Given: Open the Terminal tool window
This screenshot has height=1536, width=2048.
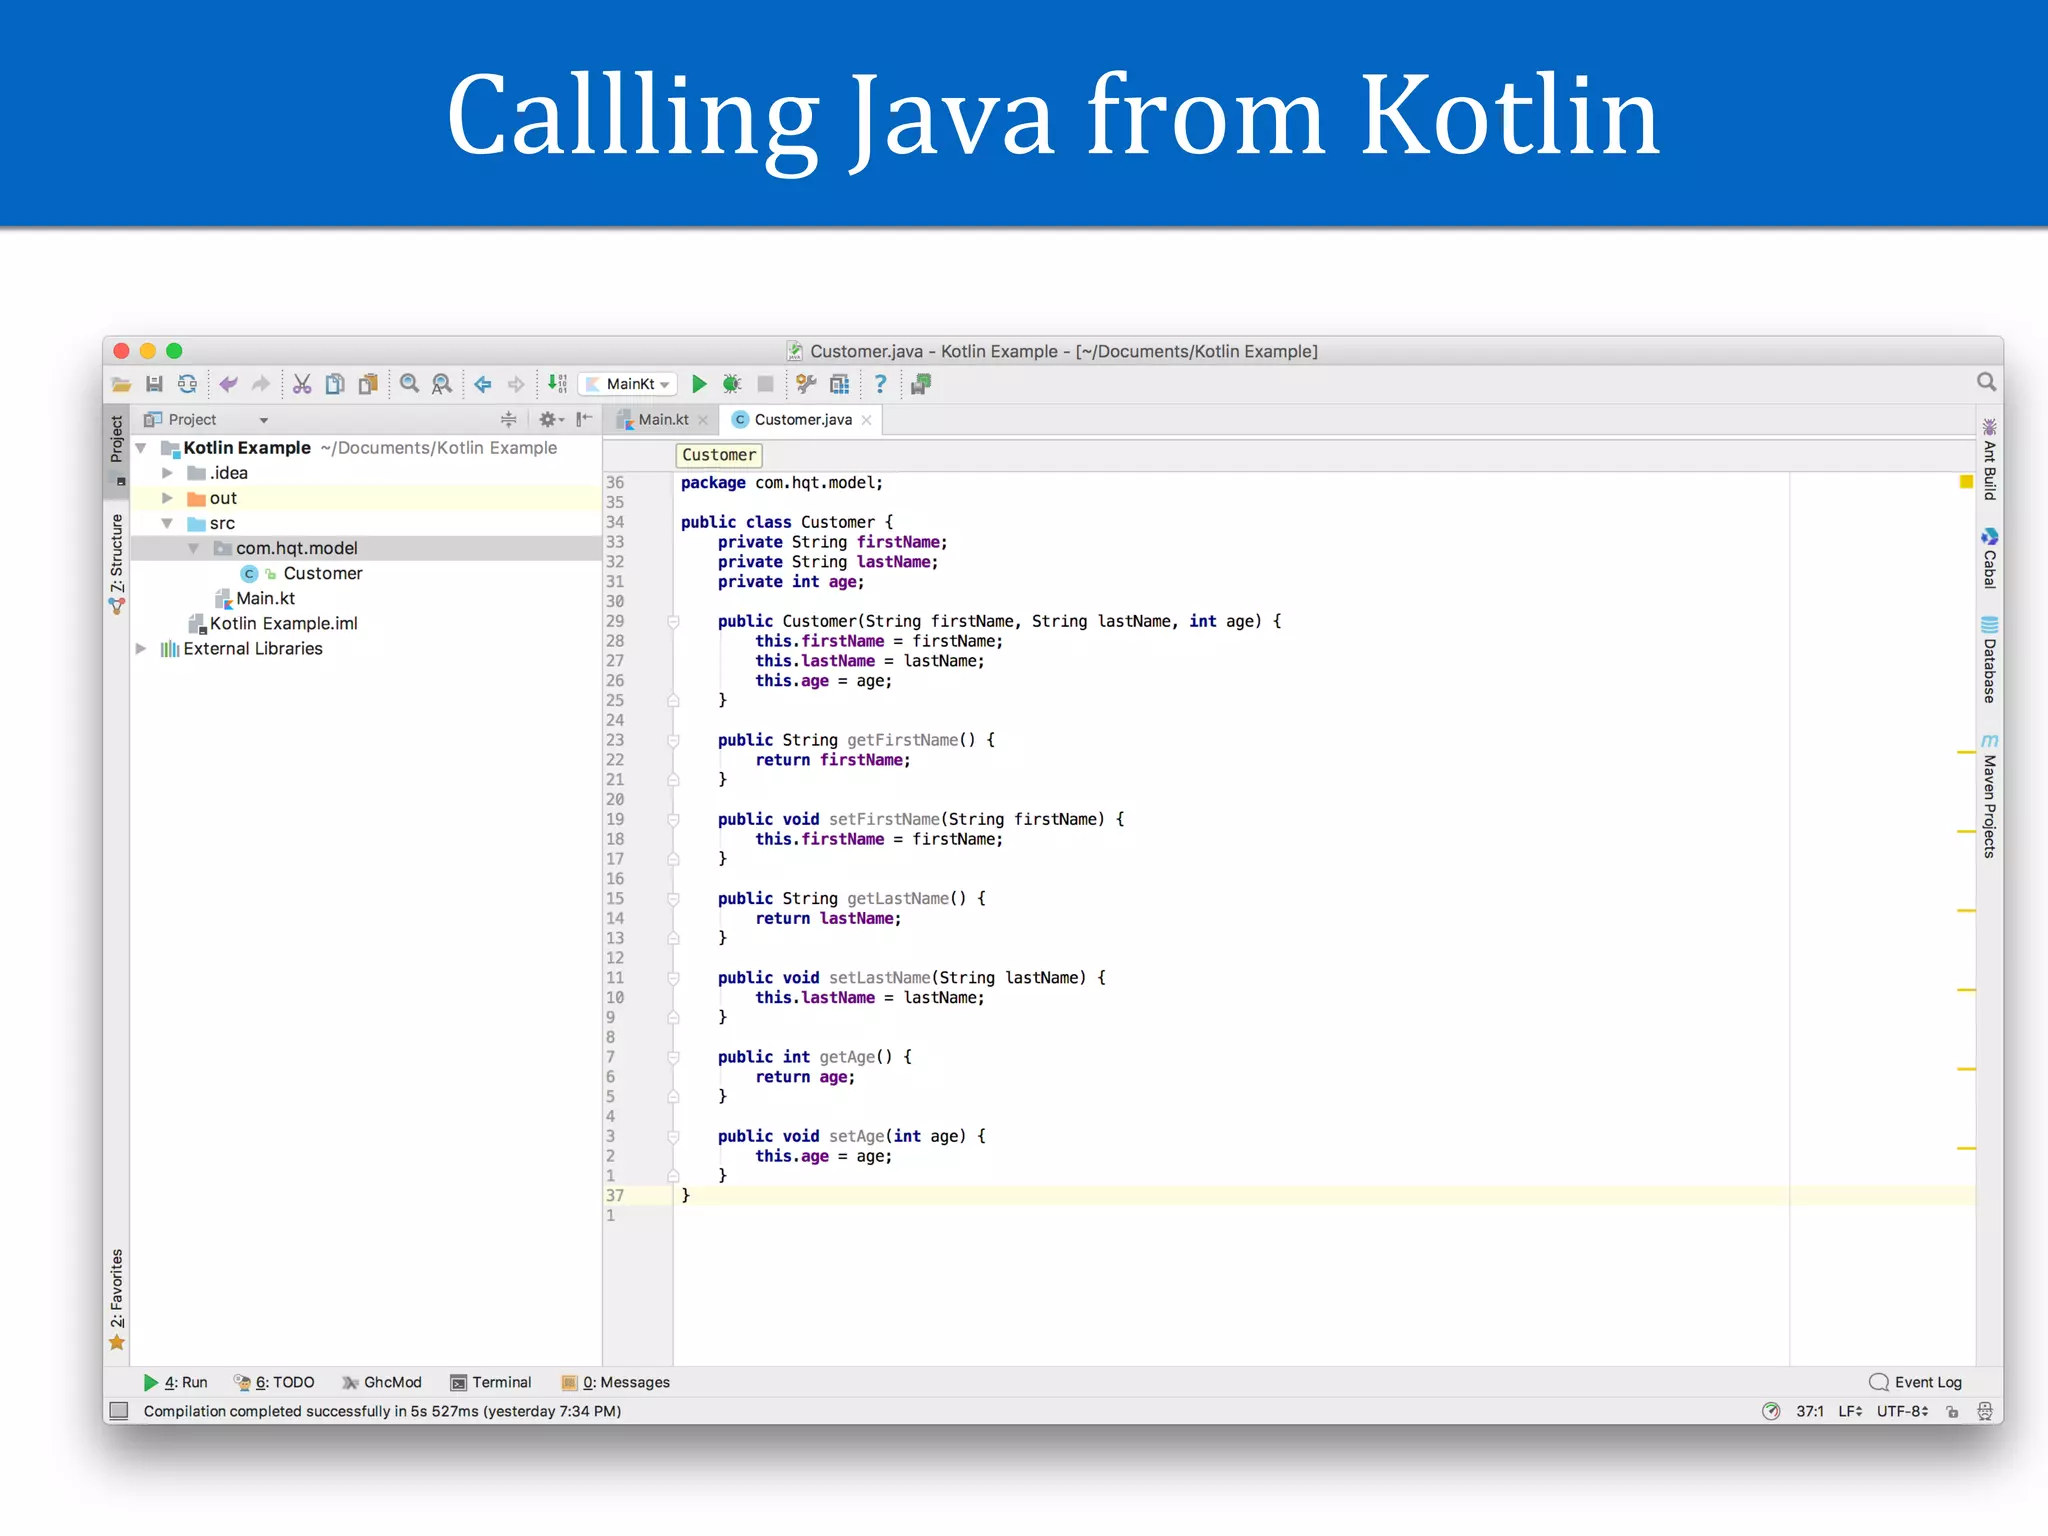Looking at the screenshot, I should pos(491,1382).
